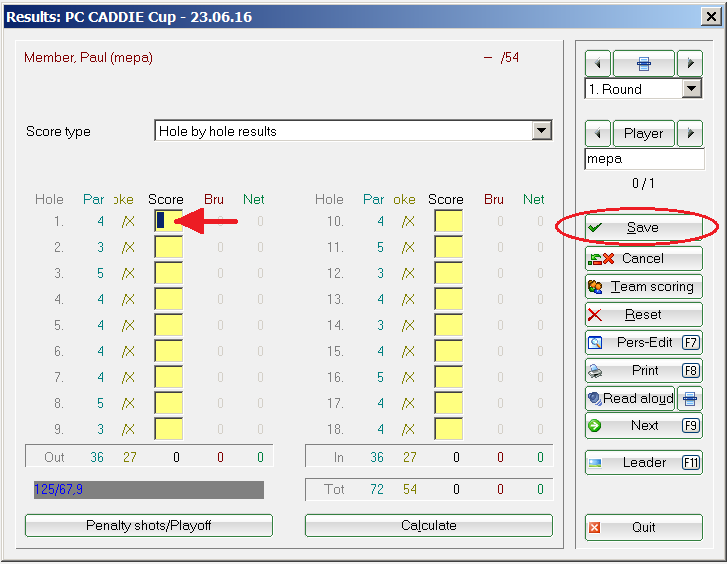727x564 pixels.
Task: Save the results
Action: point(644,227)
